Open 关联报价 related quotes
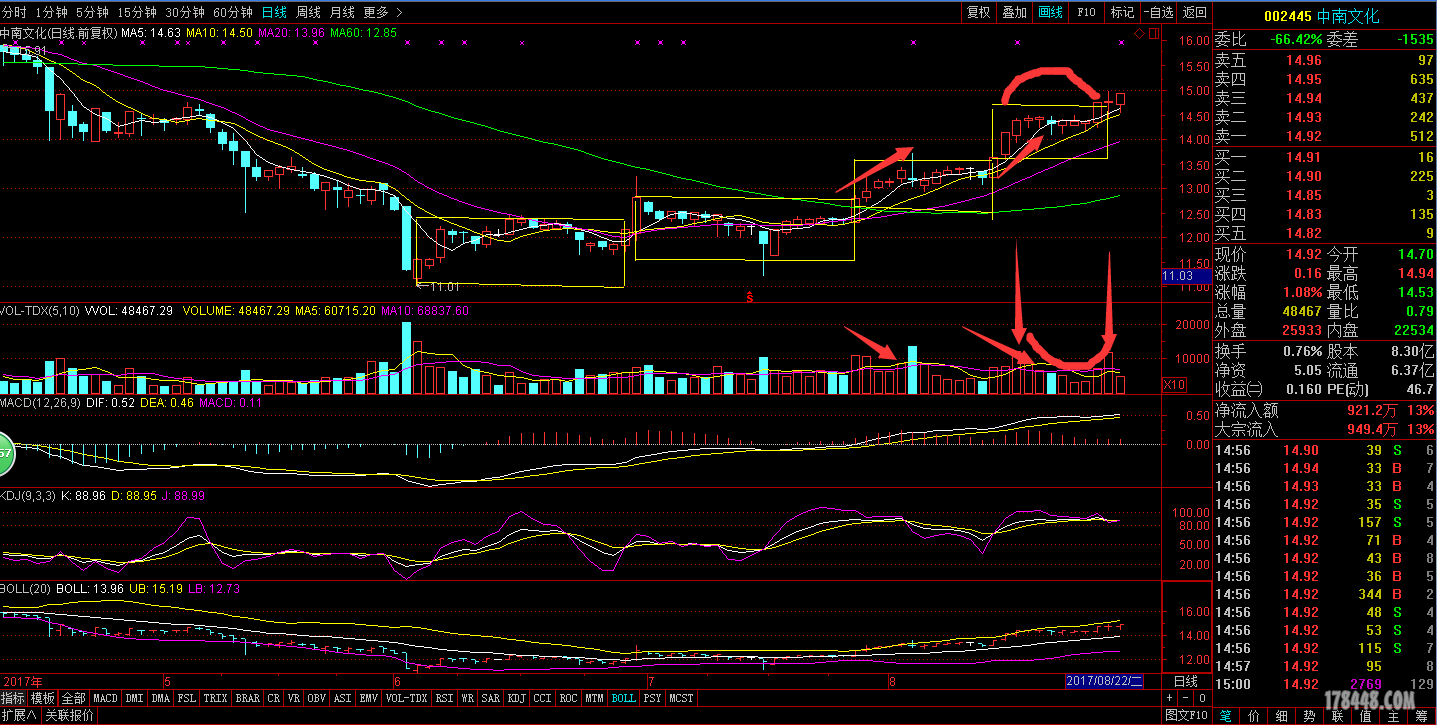This screenshot has width=1437, height=725. 70,716
